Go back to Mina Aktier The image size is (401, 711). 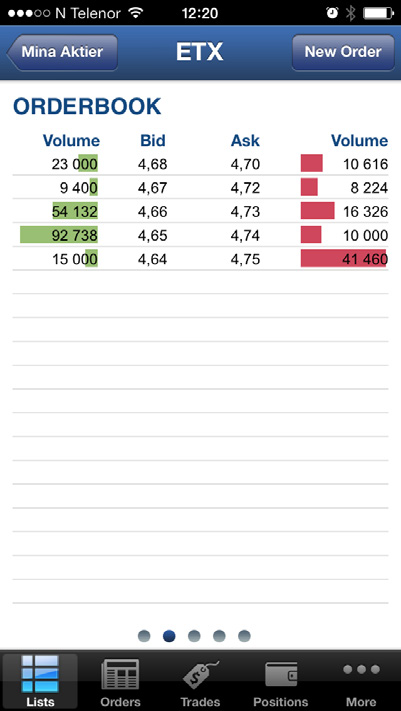coord(62,52)
